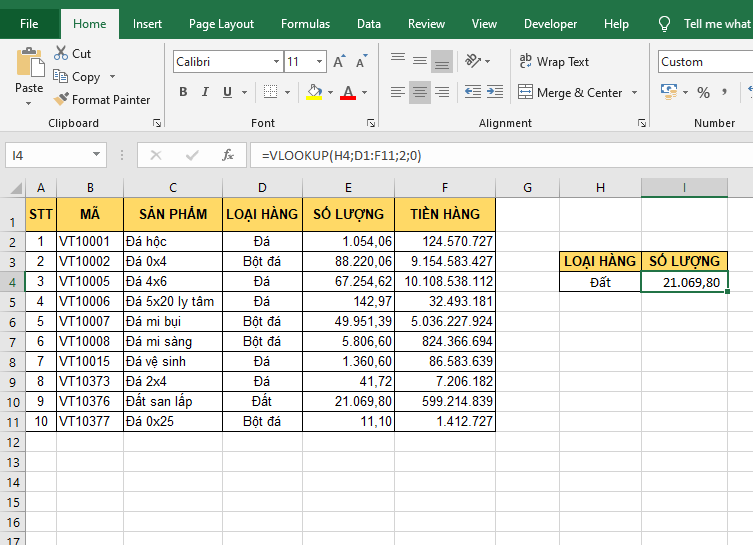The width and height of the screenshot is (753, 545).
Task: Click the Insert Function fx icon
Action: [x=228, y=155]
